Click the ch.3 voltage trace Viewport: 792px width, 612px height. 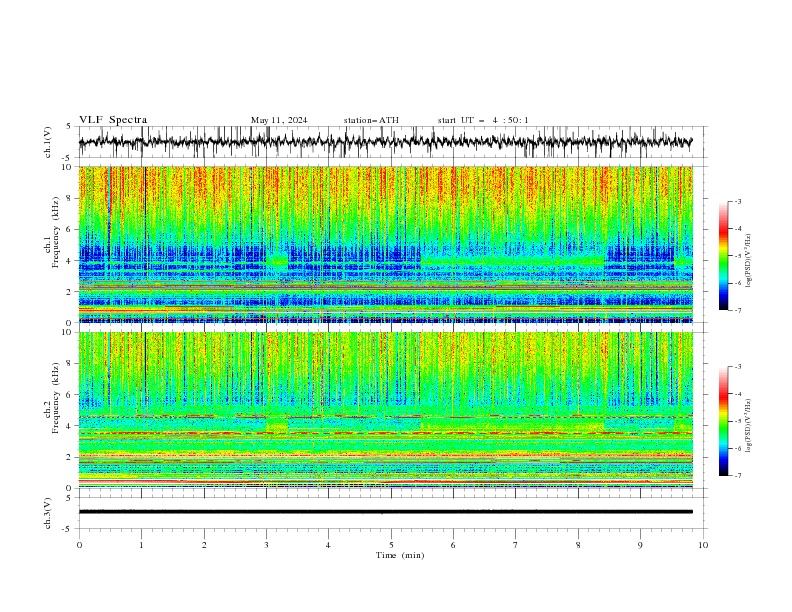click(385, 512)
